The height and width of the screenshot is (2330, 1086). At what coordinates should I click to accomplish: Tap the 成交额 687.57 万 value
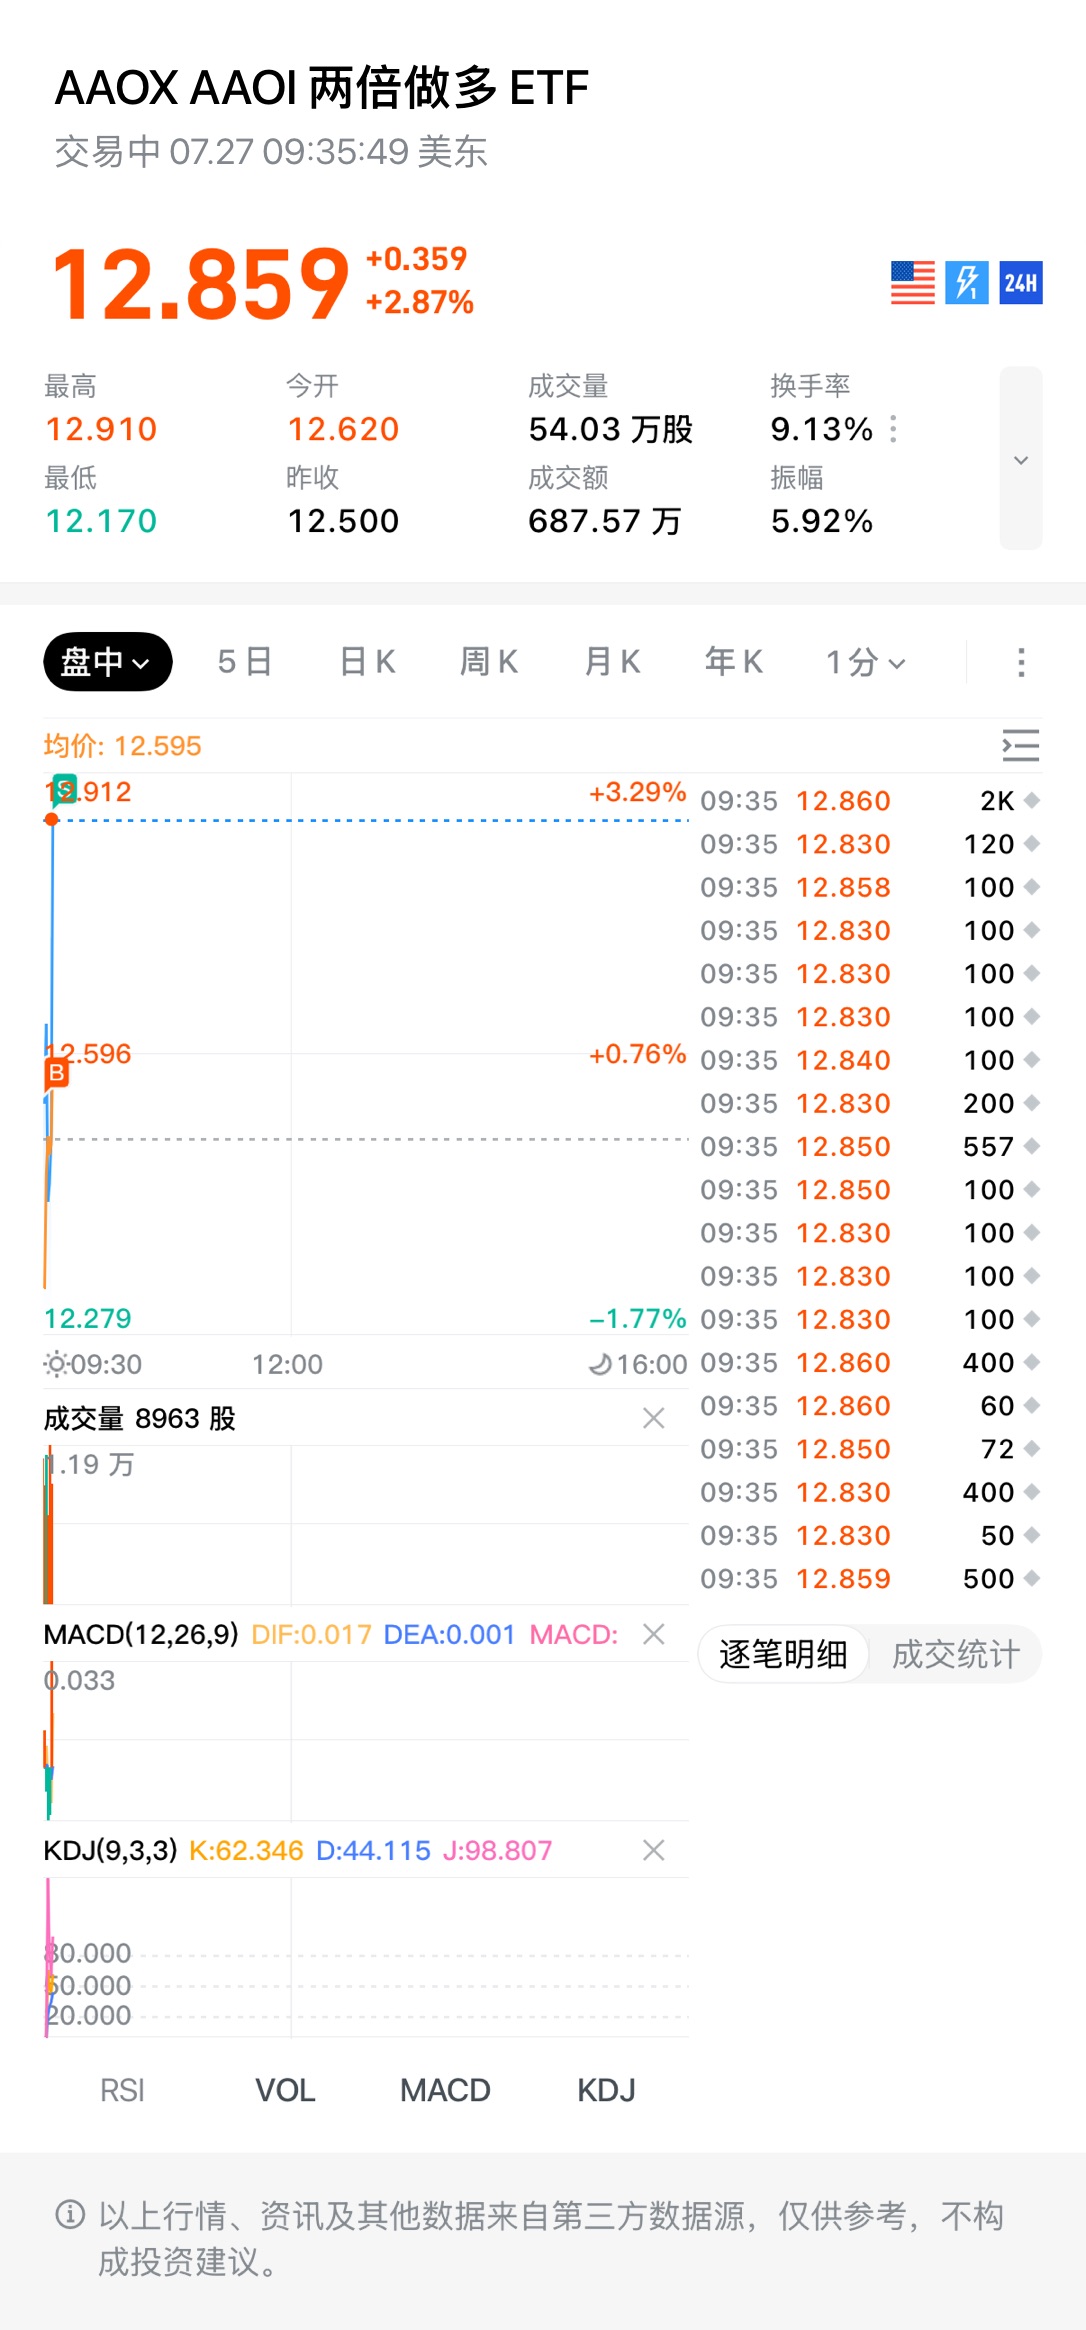(x=605, y=521)
